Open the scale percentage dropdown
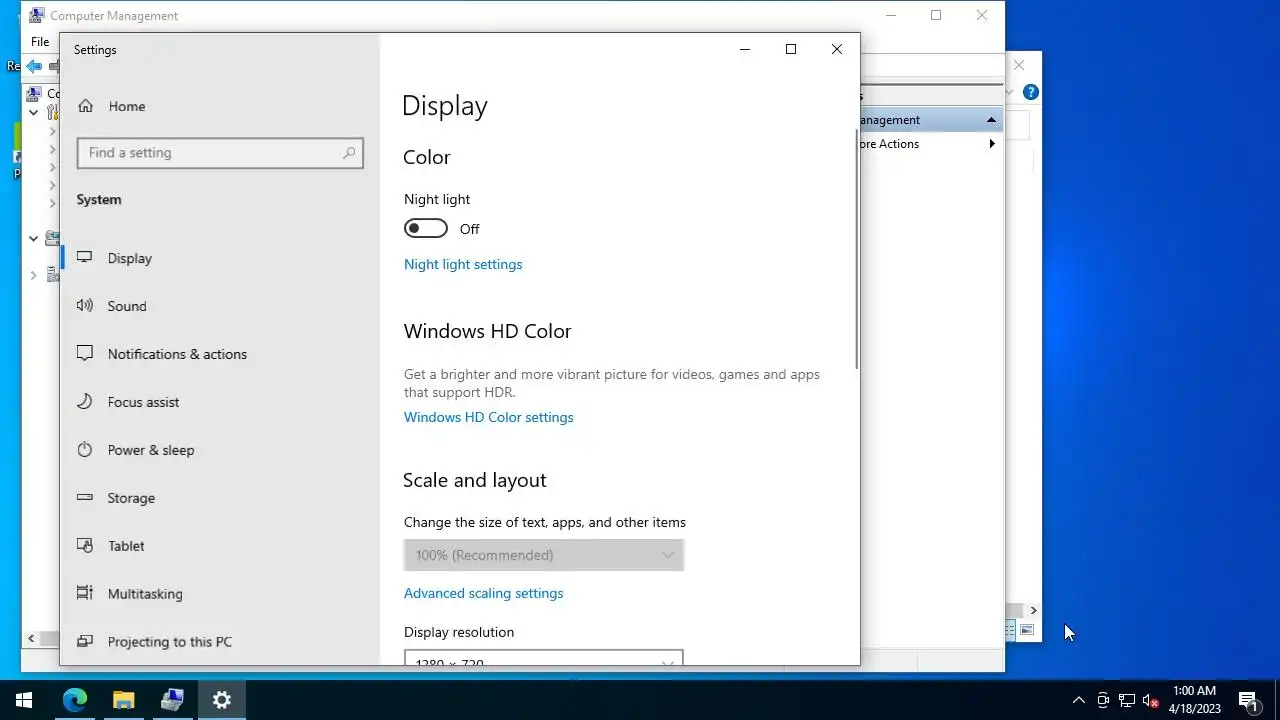1280x720 pixels. pos(544,555)
